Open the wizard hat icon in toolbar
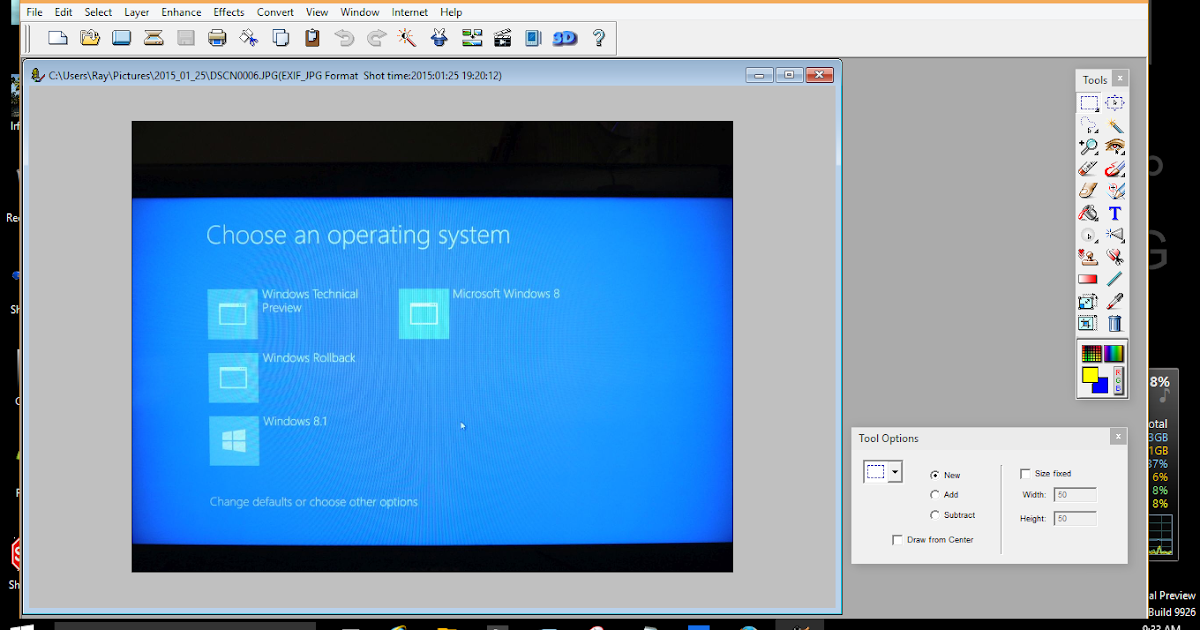Screen dimensions: 1200x630 [439, 38]
